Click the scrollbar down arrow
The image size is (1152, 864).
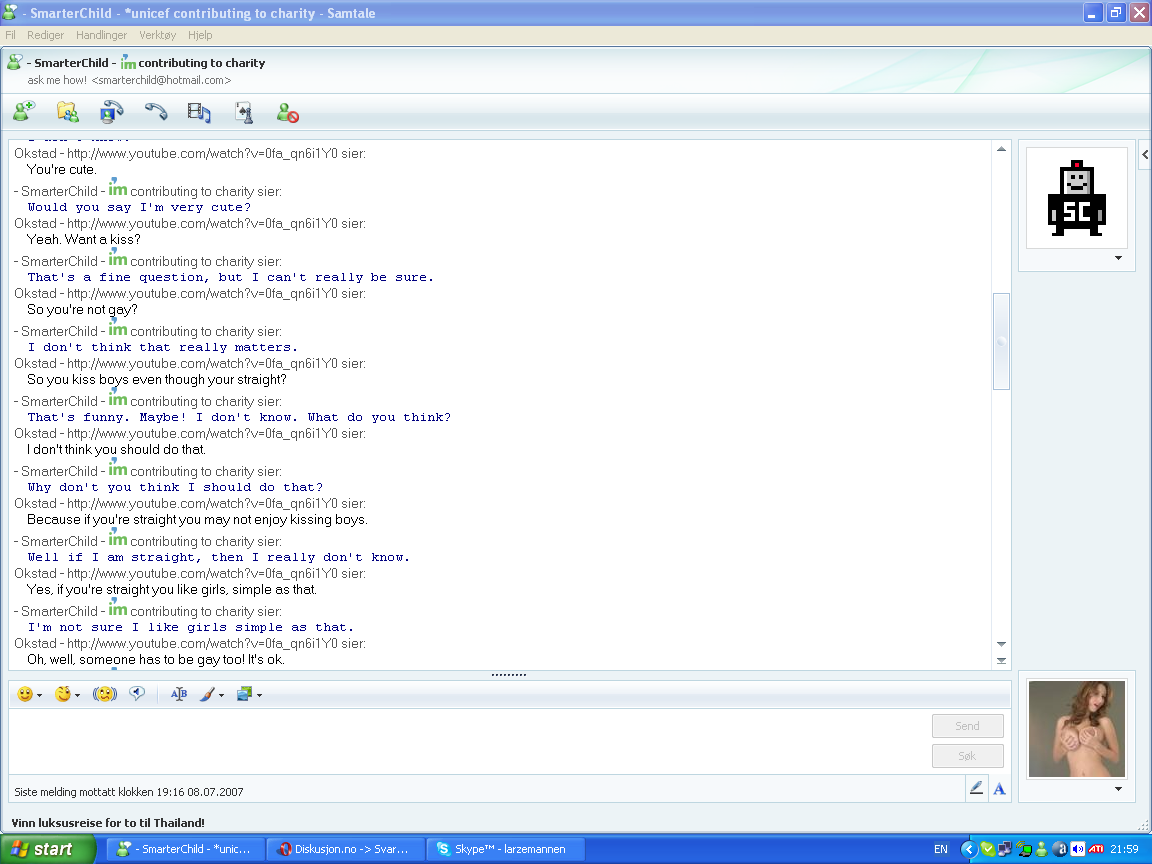click(1001, 644)
